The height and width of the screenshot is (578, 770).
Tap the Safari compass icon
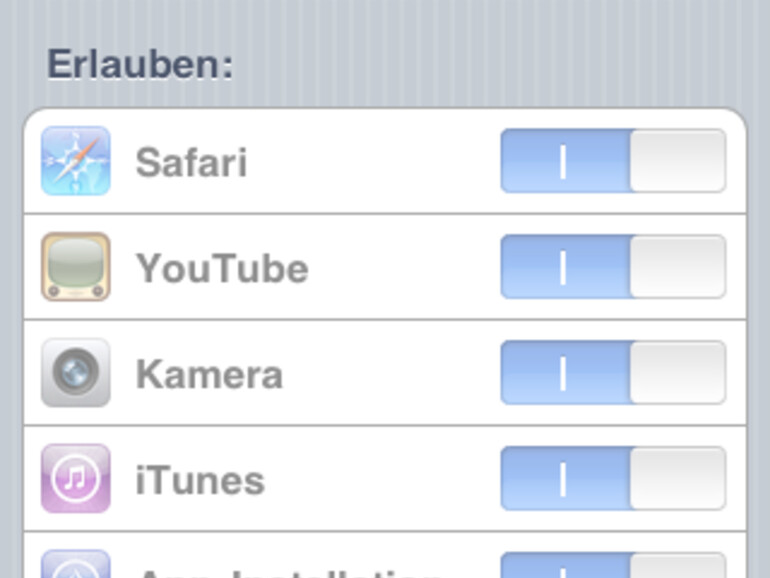click(76, 161)
